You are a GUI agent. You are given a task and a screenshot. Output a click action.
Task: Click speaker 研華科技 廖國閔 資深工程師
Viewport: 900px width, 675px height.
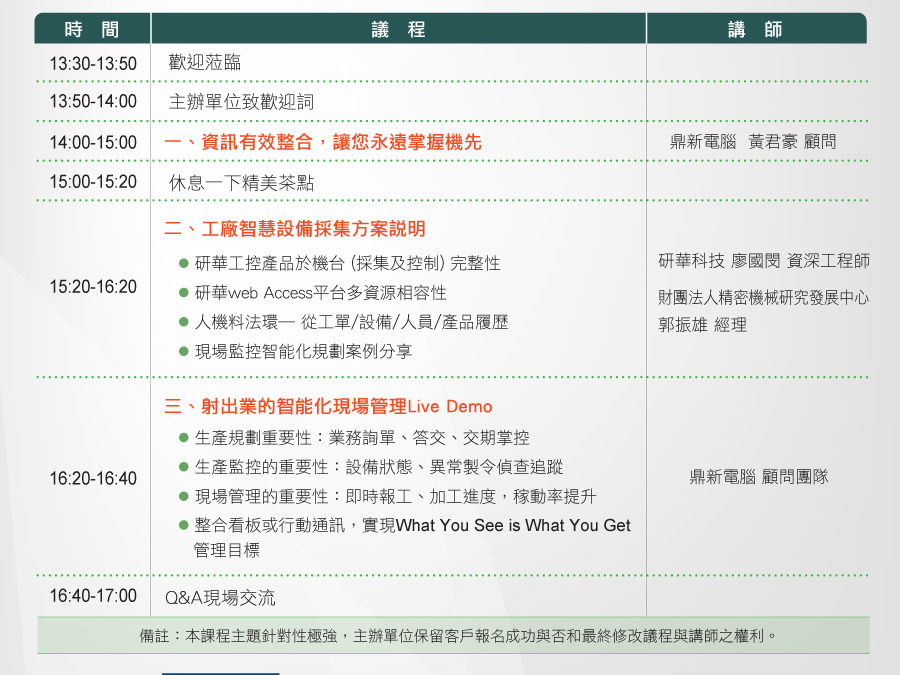click(x=764, y=261)
